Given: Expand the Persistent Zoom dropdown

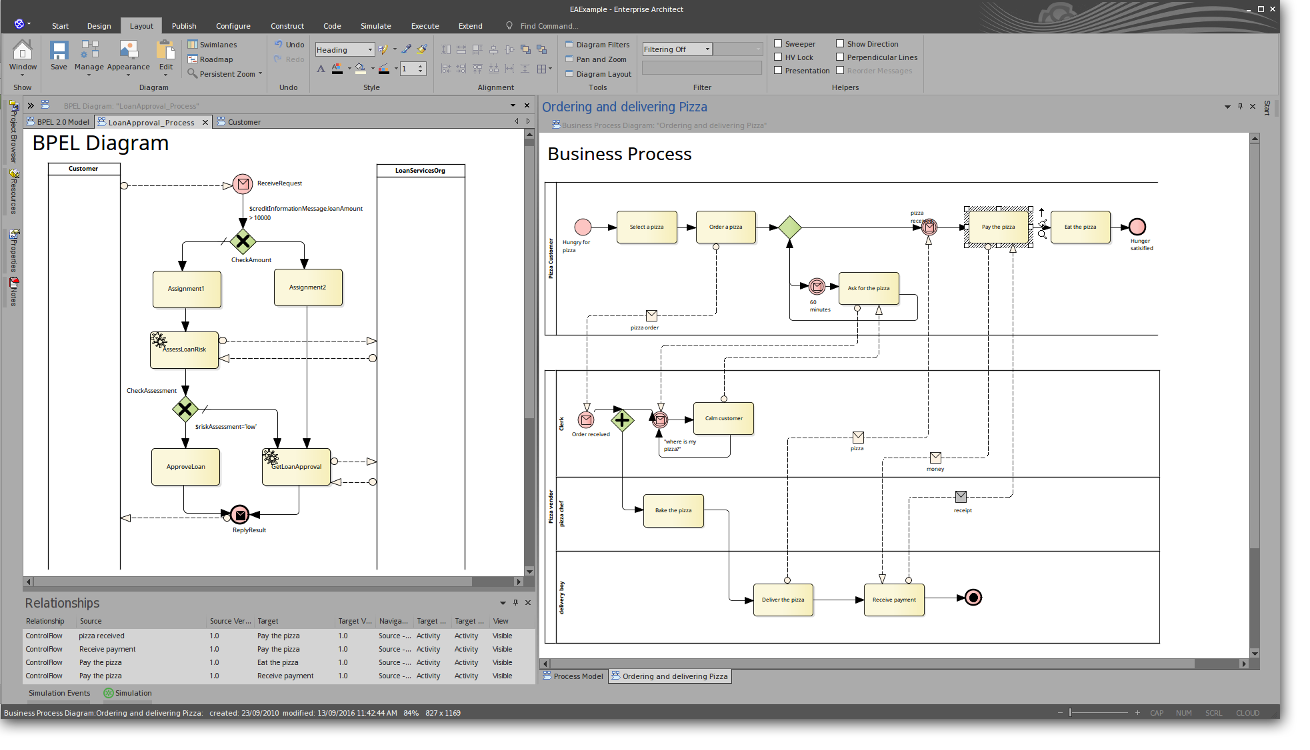Looking at the screenshot, I should (261, 74).
